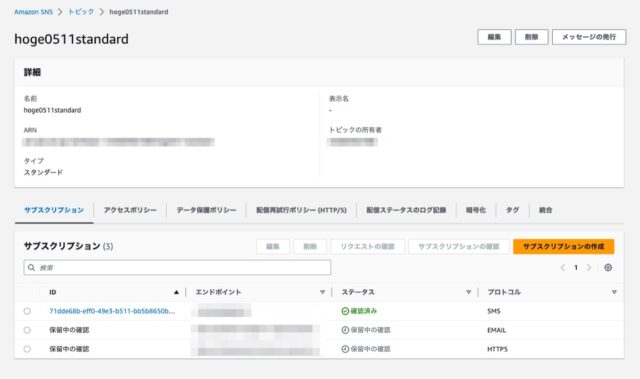Click プロトコル column header
Image resolution: width=640 pixels, height=379 pixels.
[x=504, y=292]
